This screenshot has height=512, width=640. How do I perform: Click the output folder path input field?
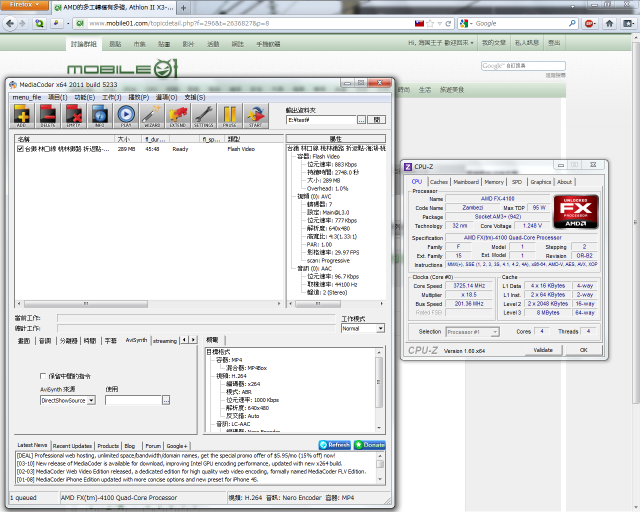tap(321, 120)
